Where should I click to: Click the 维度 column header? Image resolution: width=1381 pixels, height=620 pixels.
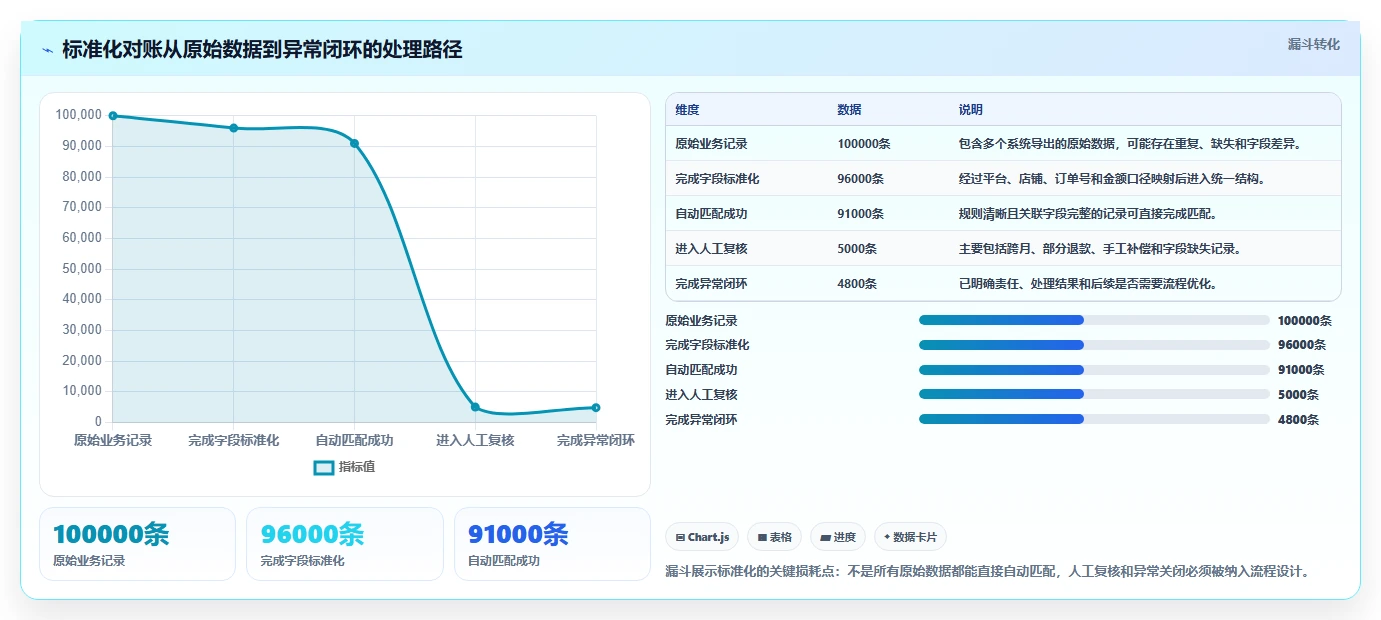coord(687,110)
